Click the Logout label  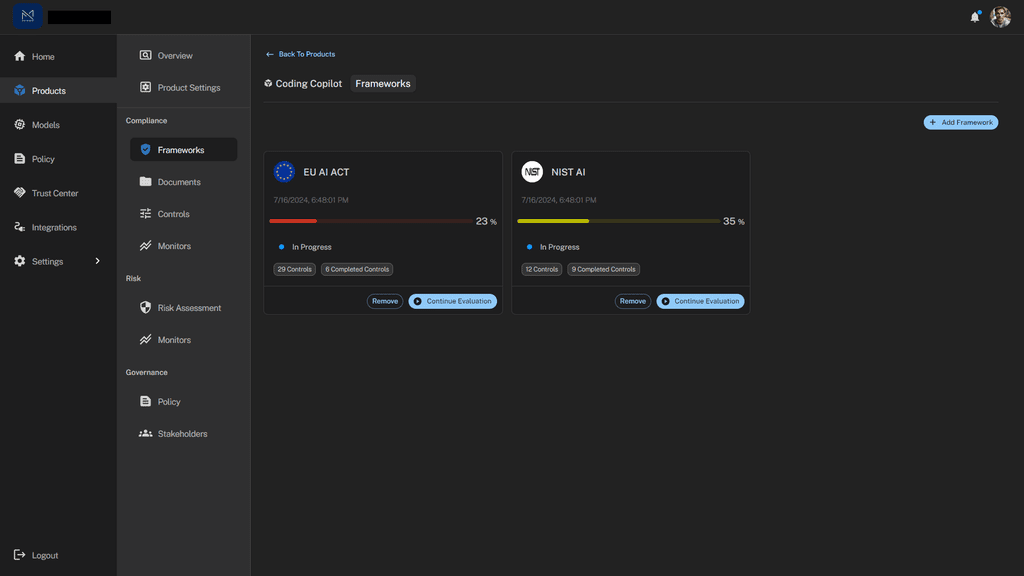point(45,555)
